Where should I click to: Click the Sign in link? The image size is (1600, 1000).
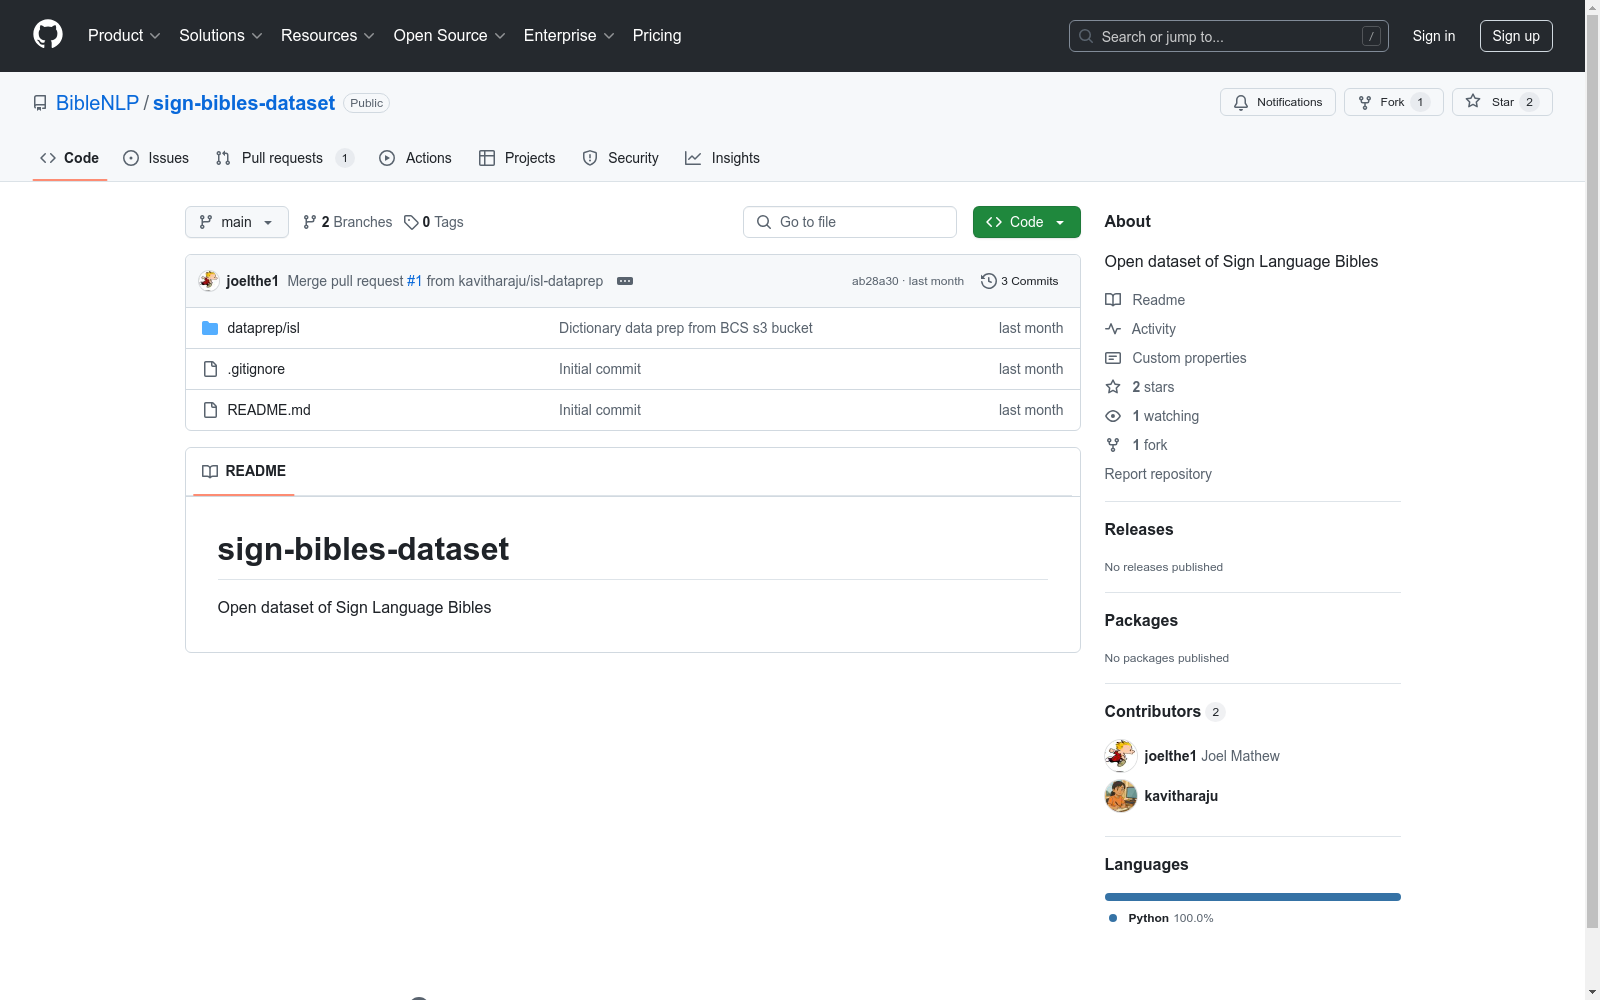pos(1434,36)
